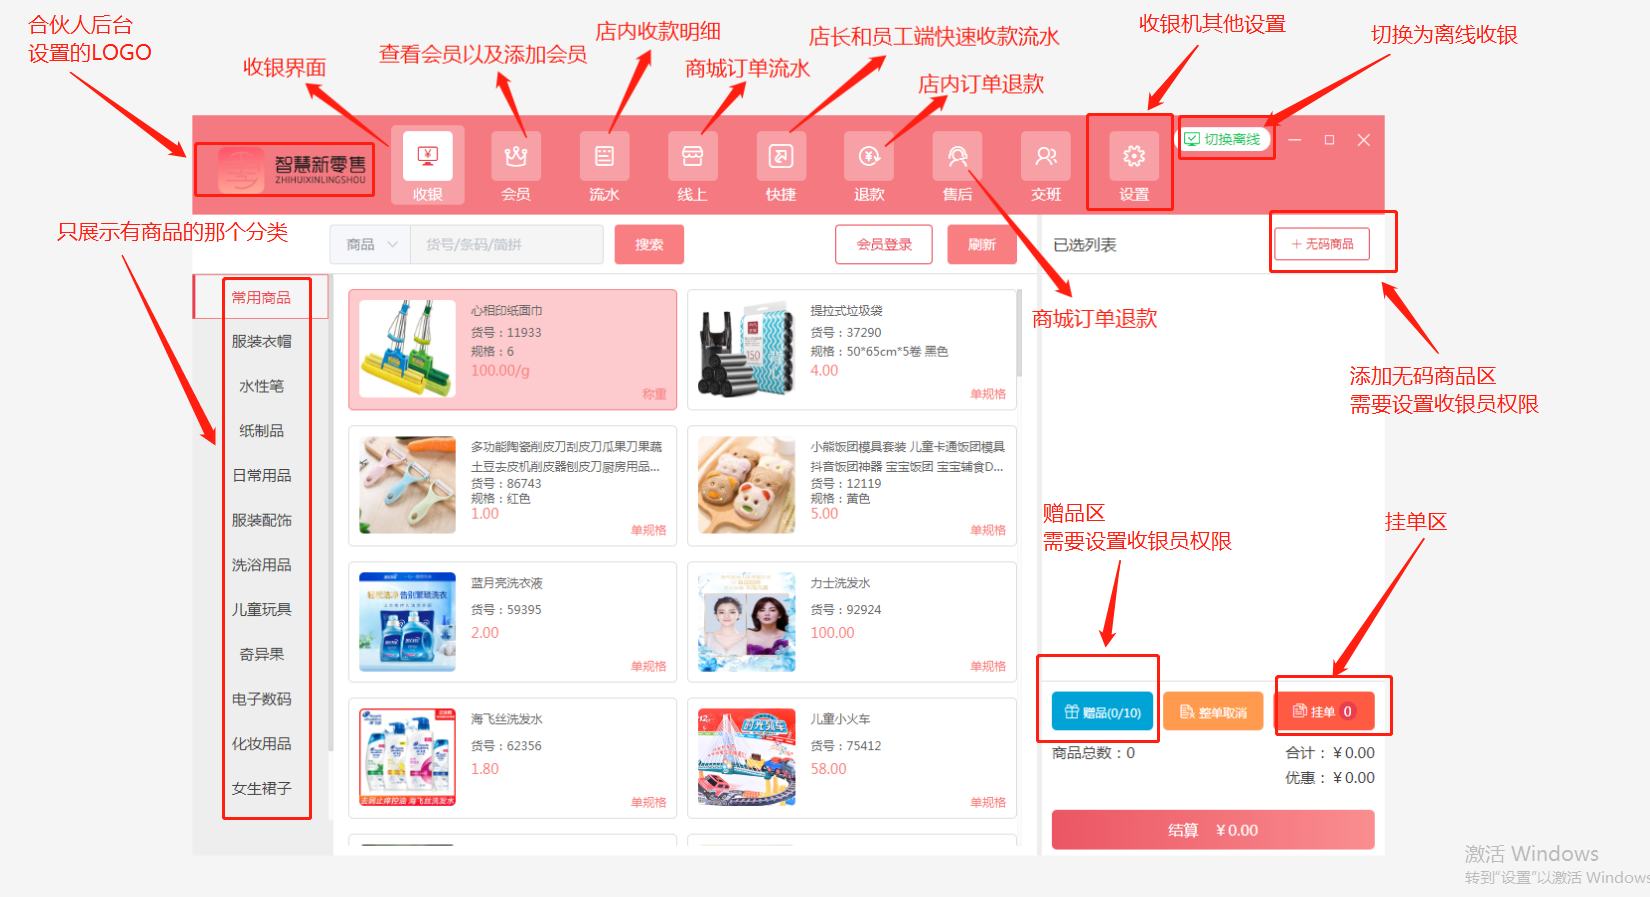The width and height of the screenshot is (1650, 897).
Task: Click the product list scrollbar
Action: pyautogui.click(x=1019, y=333)
